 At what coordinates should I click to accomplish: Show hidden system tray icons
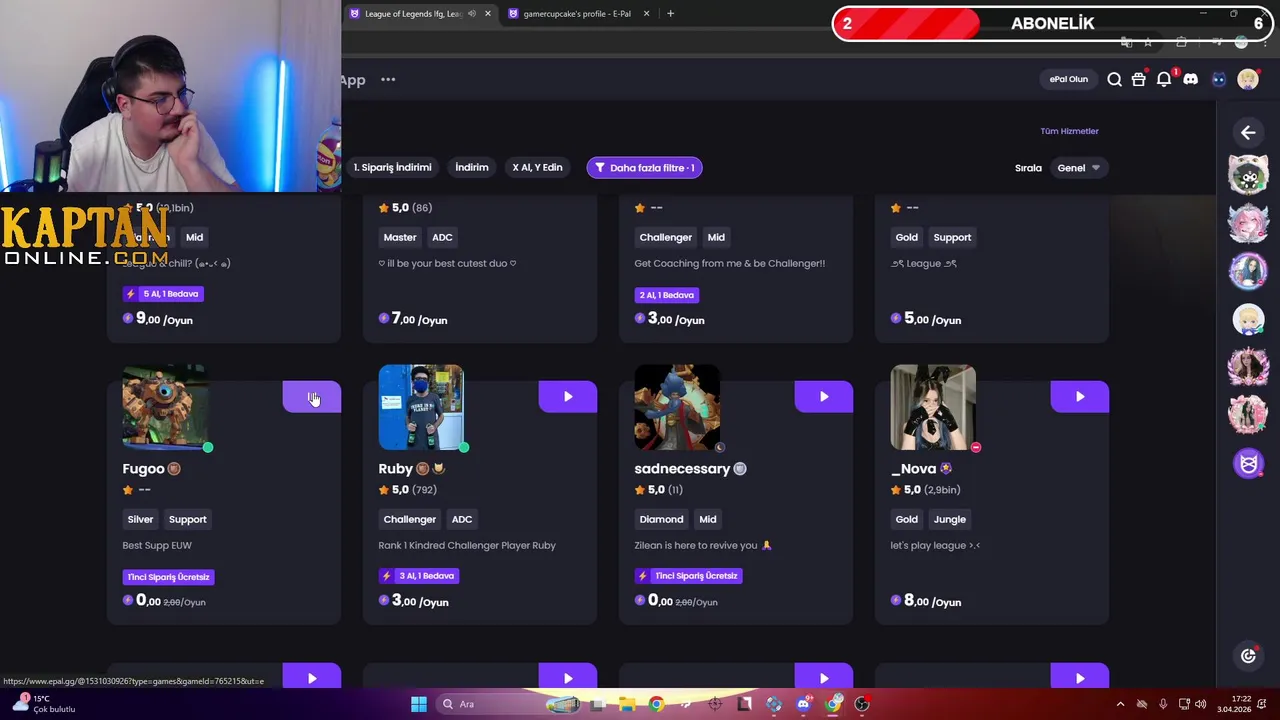1120,704
